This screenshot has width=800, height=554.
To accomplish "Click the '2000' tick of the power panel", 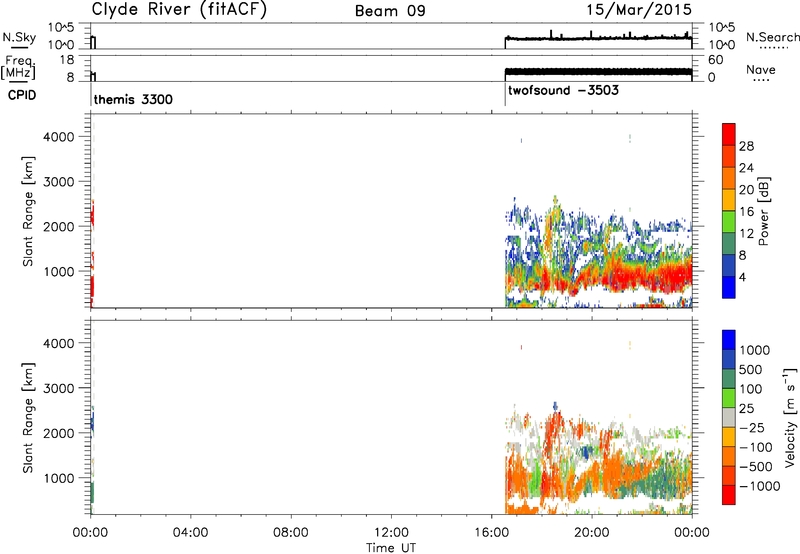I will click(x=58, y=226).
